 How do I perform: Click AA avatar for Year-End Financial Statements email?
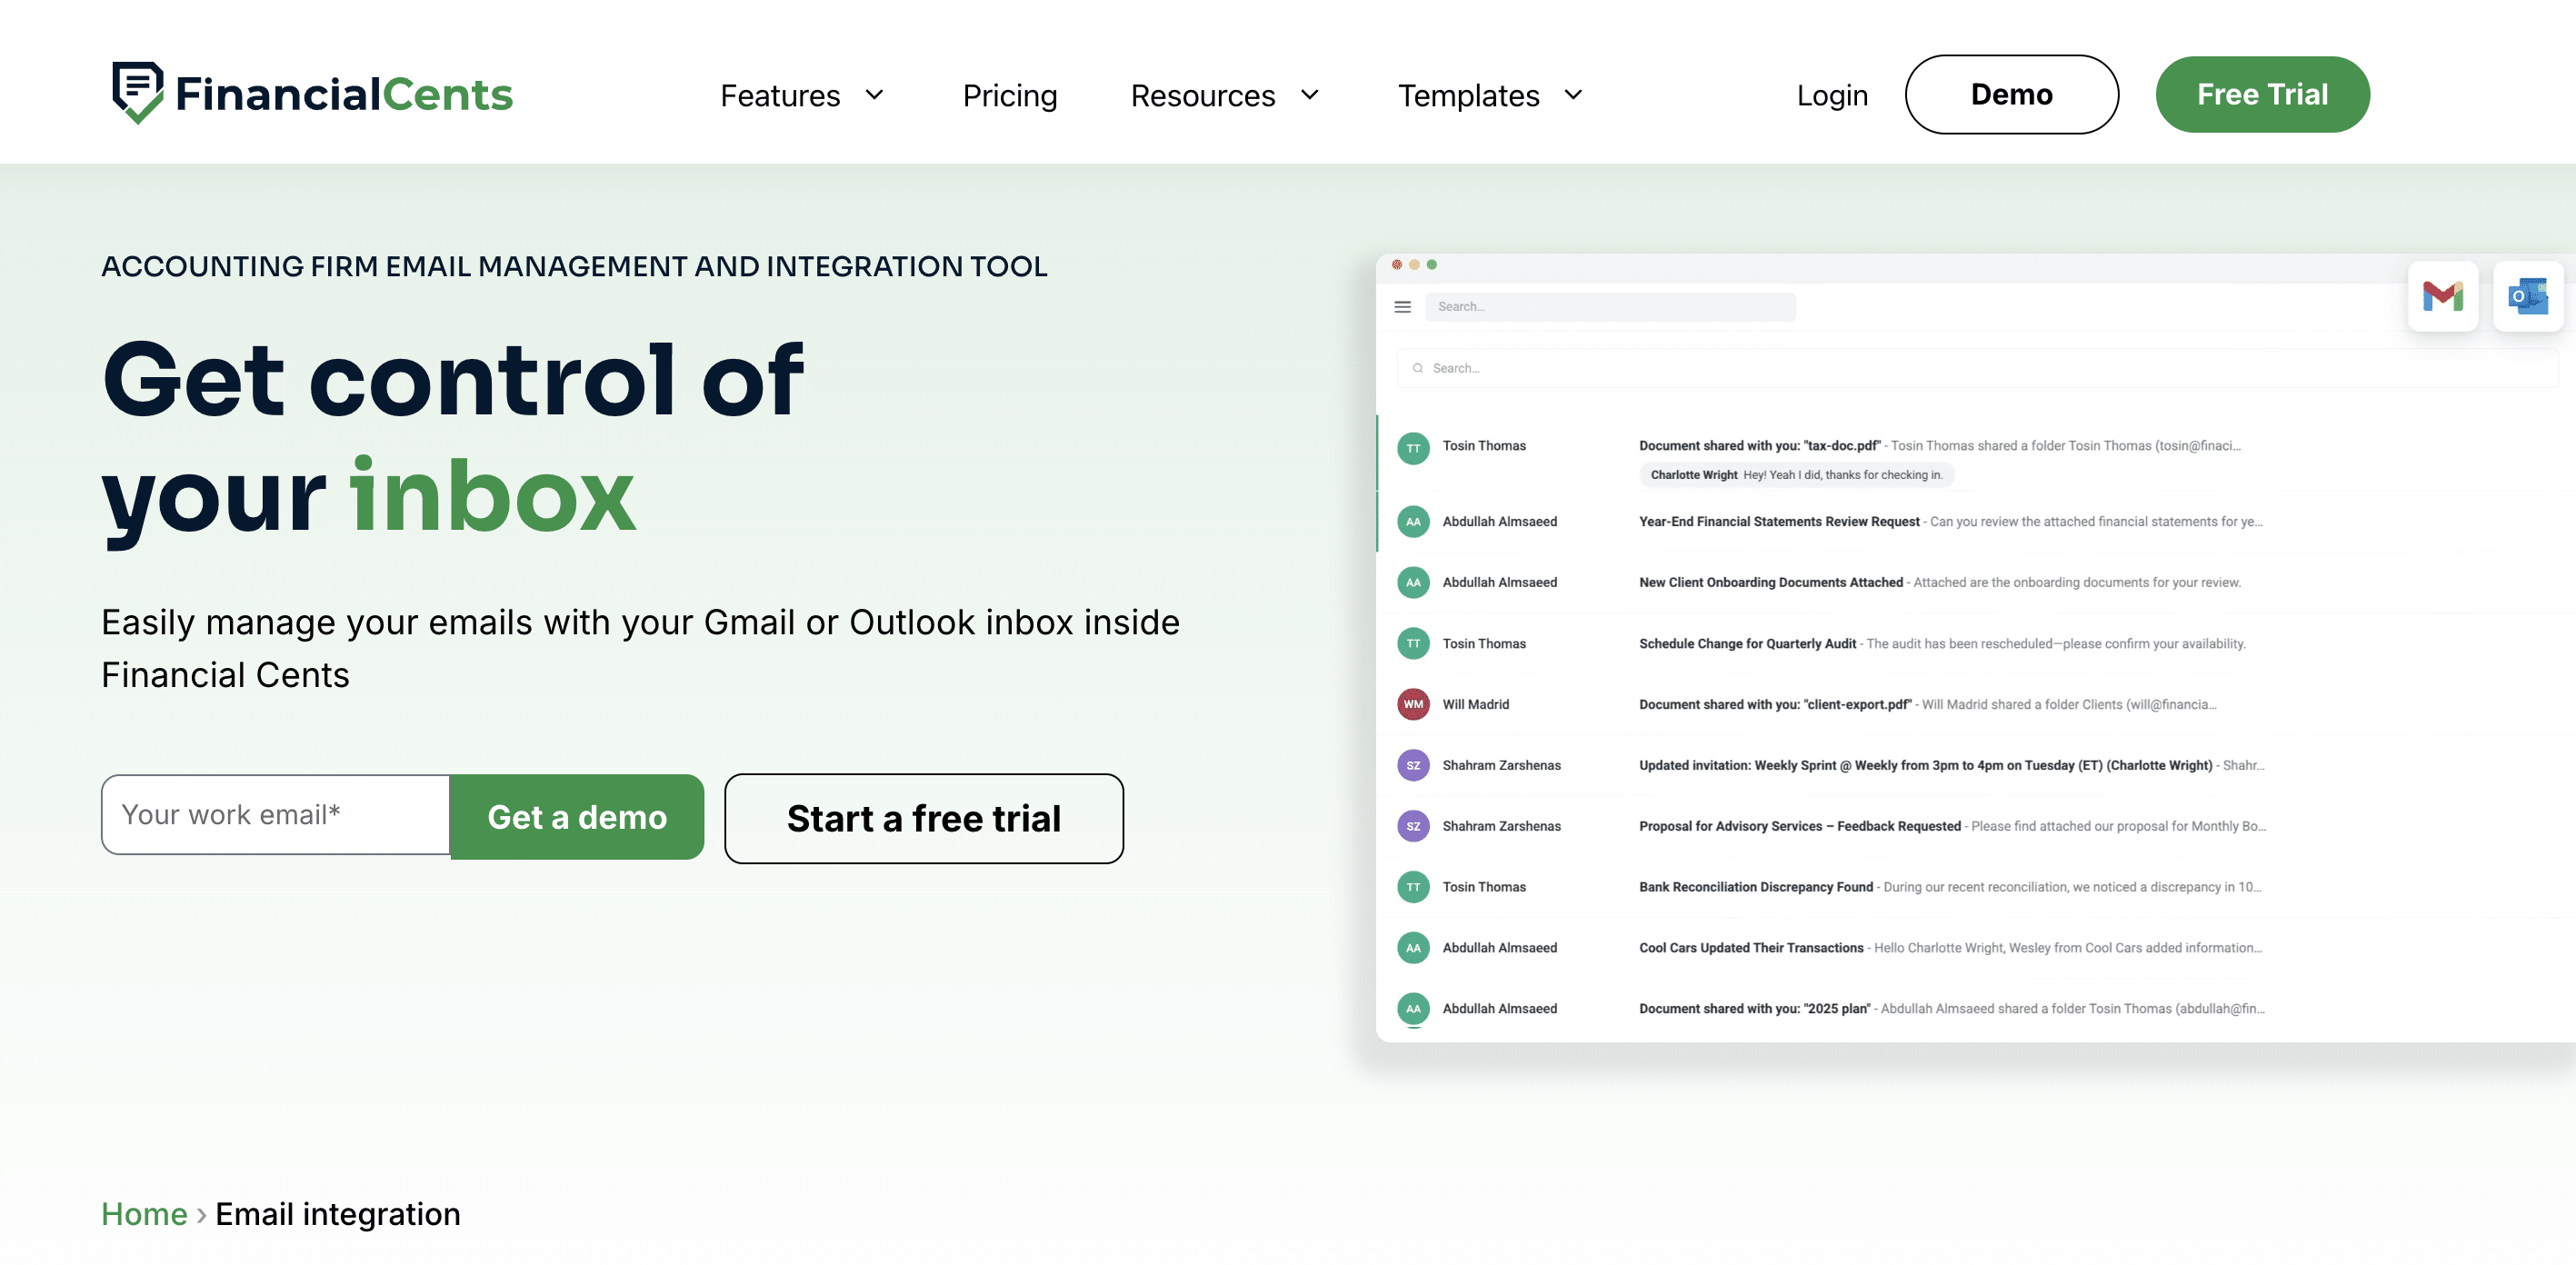pyautogui.click(x=1412, y=522)
